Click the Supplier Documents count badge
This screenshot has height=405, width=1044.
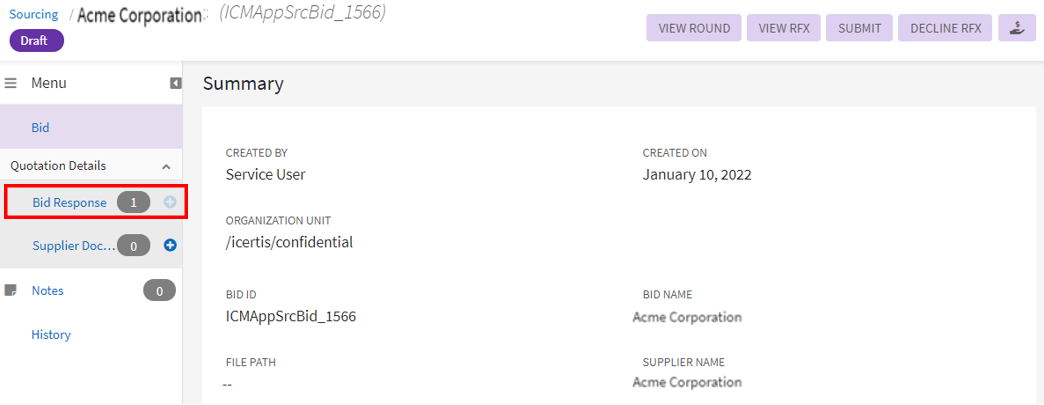(134, 245)
